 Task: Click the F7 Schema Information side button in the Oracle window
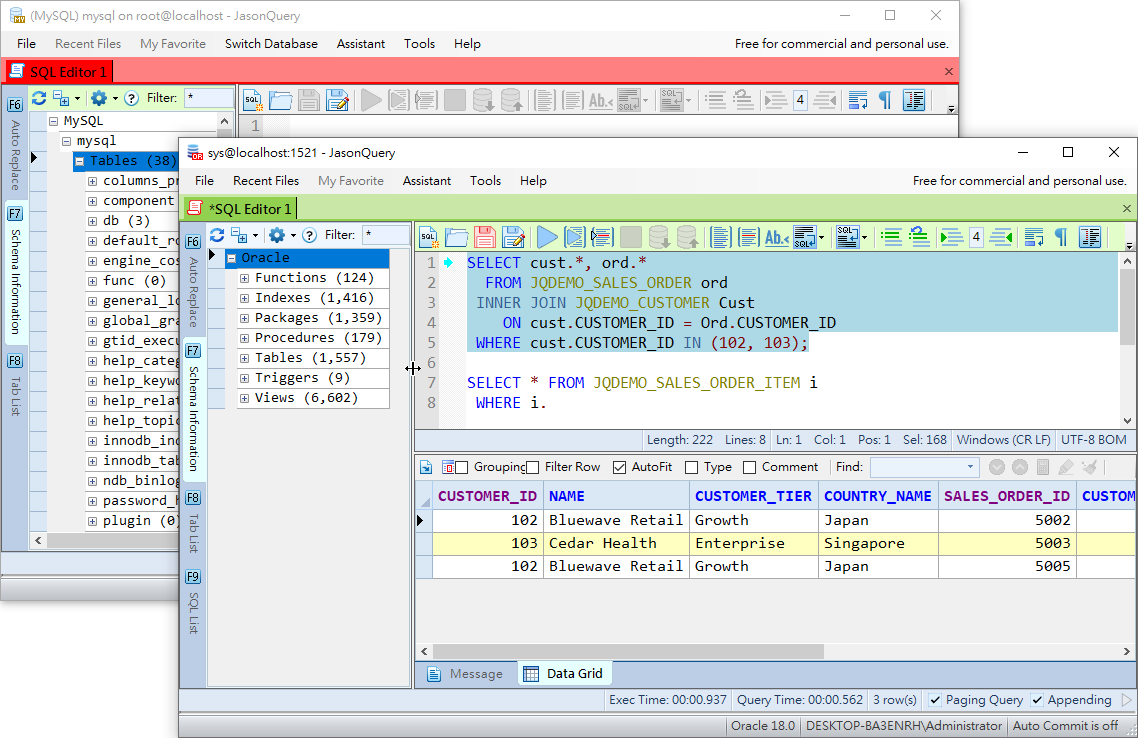click(193, 410)
